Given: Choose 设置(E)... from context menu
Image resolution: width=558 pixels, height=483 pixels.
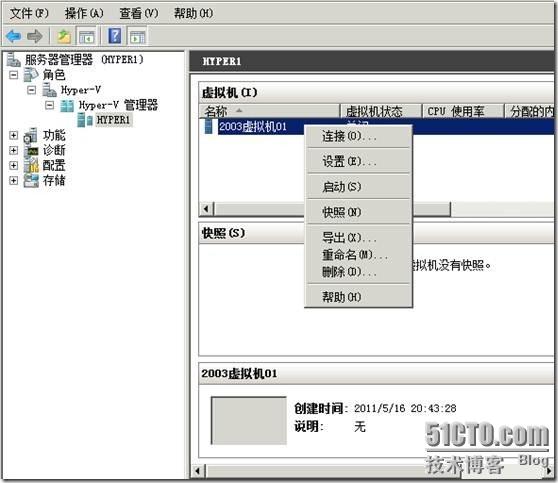Looking at the screenshot, I should pyautogui.click(x=358, y=162).
